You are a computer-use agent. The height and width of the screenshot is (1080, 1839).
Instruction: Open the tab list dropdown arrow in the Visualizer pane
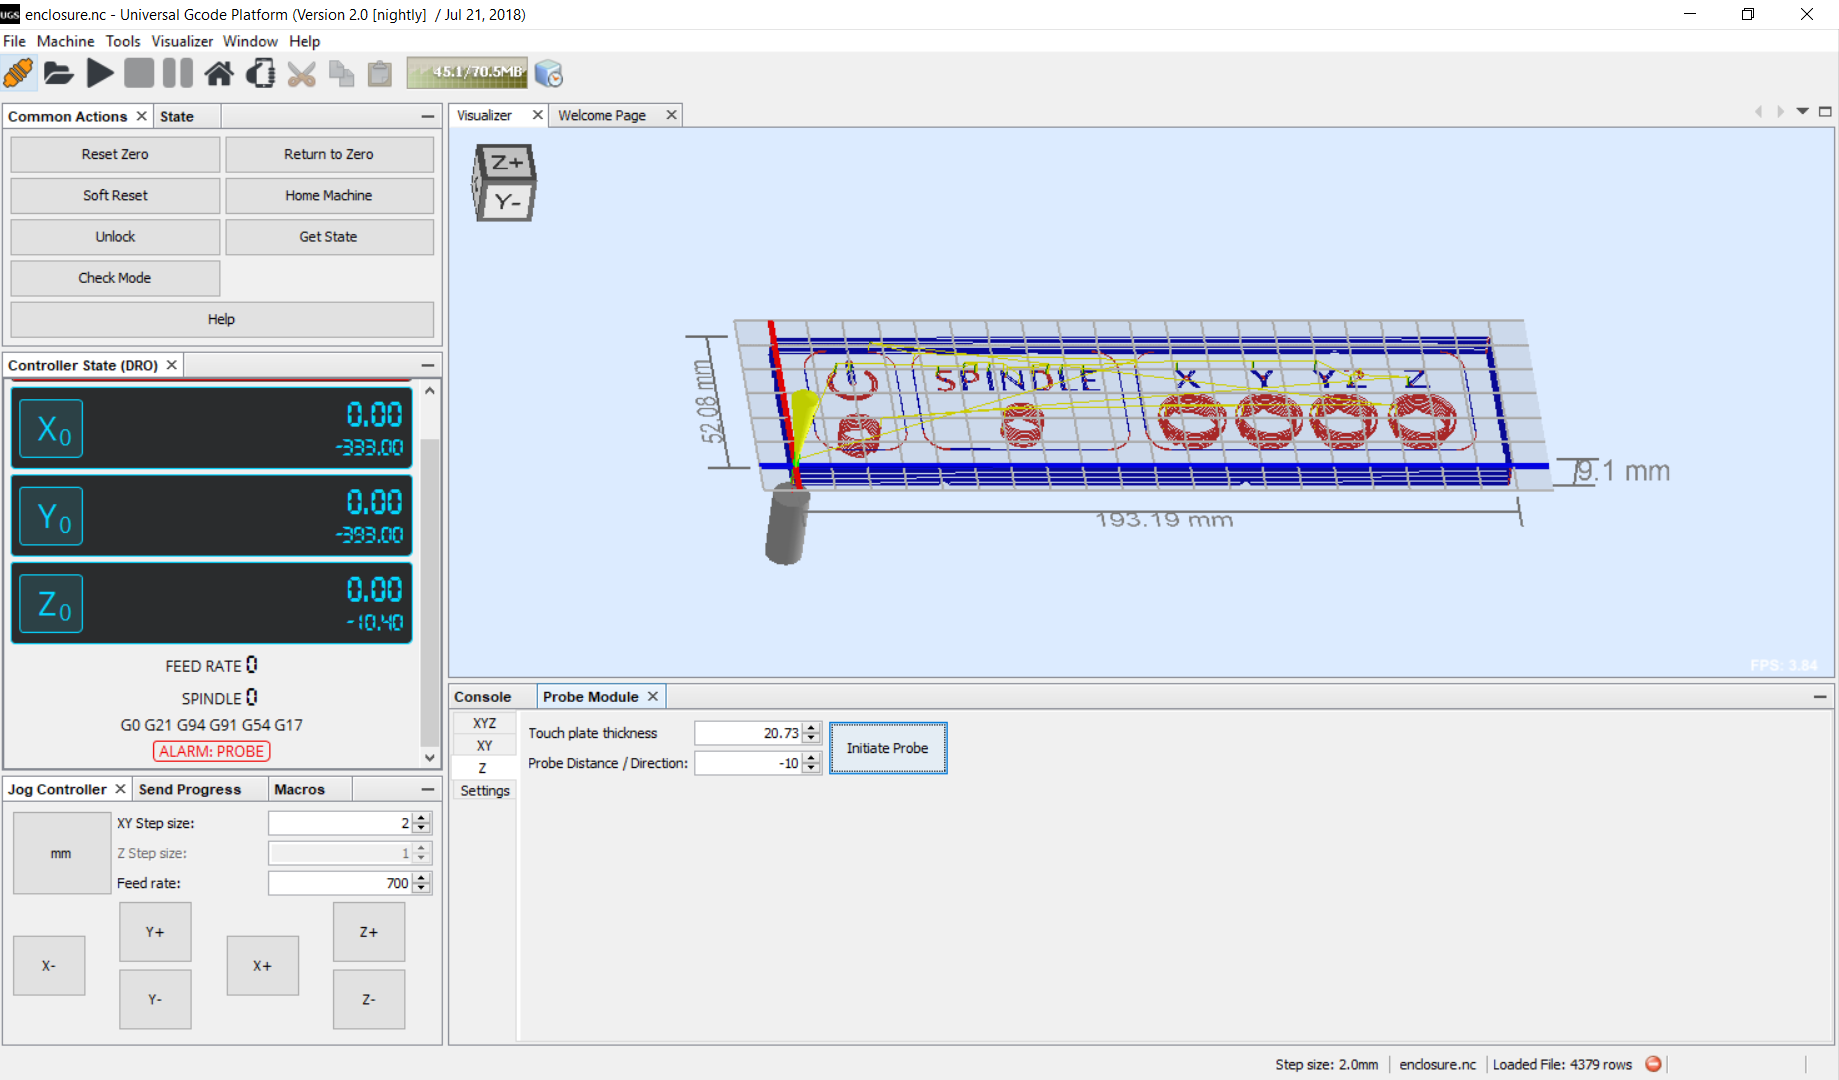click(1802, 112)
